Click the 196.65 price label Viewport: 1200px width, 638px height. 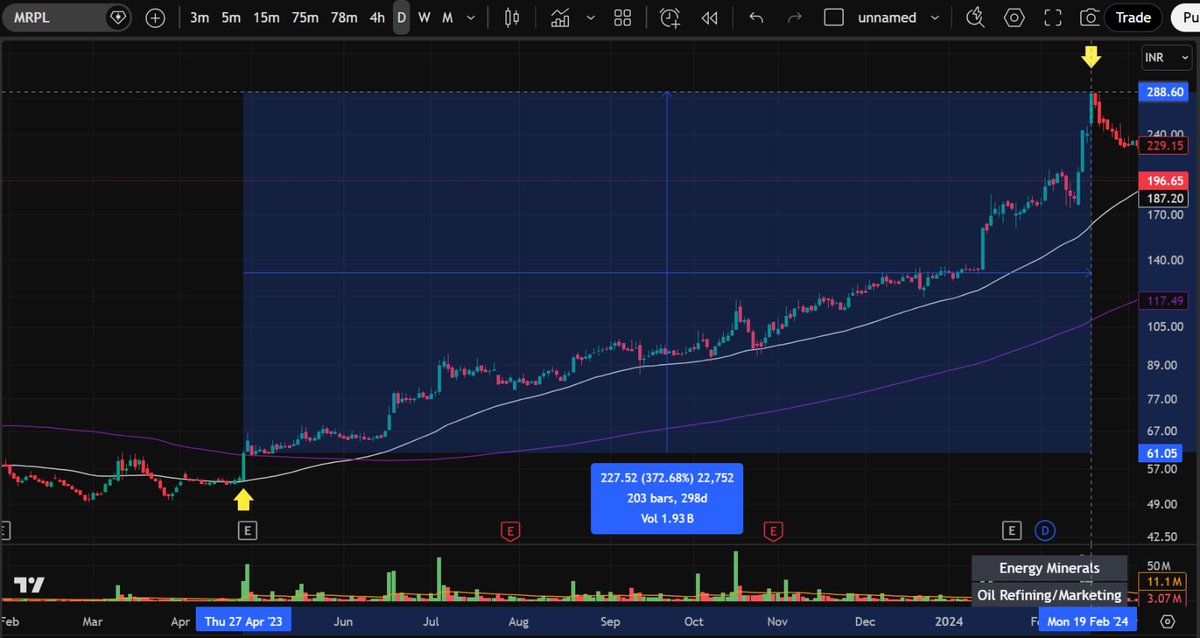coord(1163,181)
